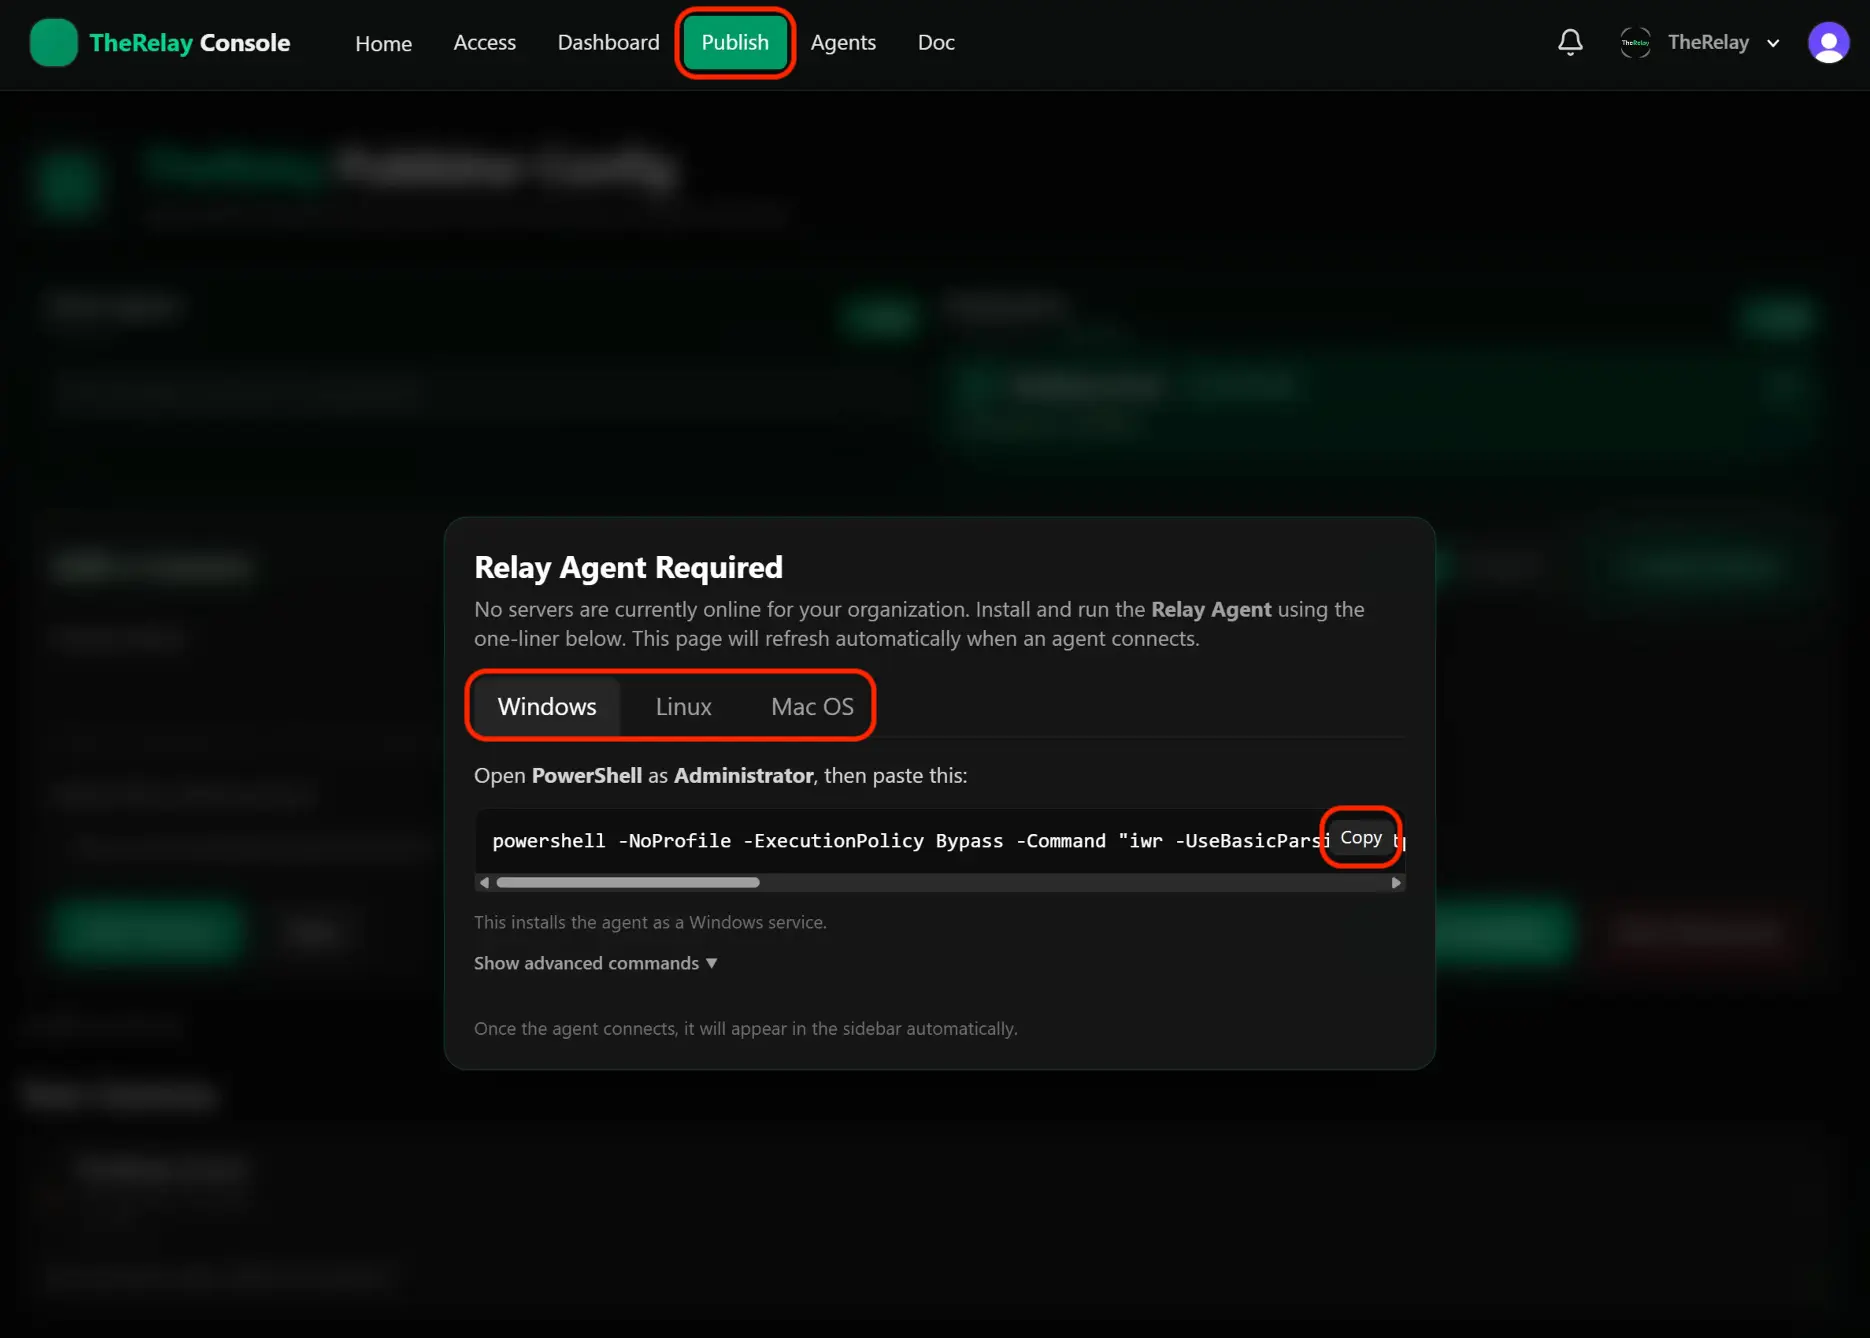The width and height of the screenshot is (1870, 1338).
Task: Switch to the Mac OS tab
Action: (x=812, y=706)
